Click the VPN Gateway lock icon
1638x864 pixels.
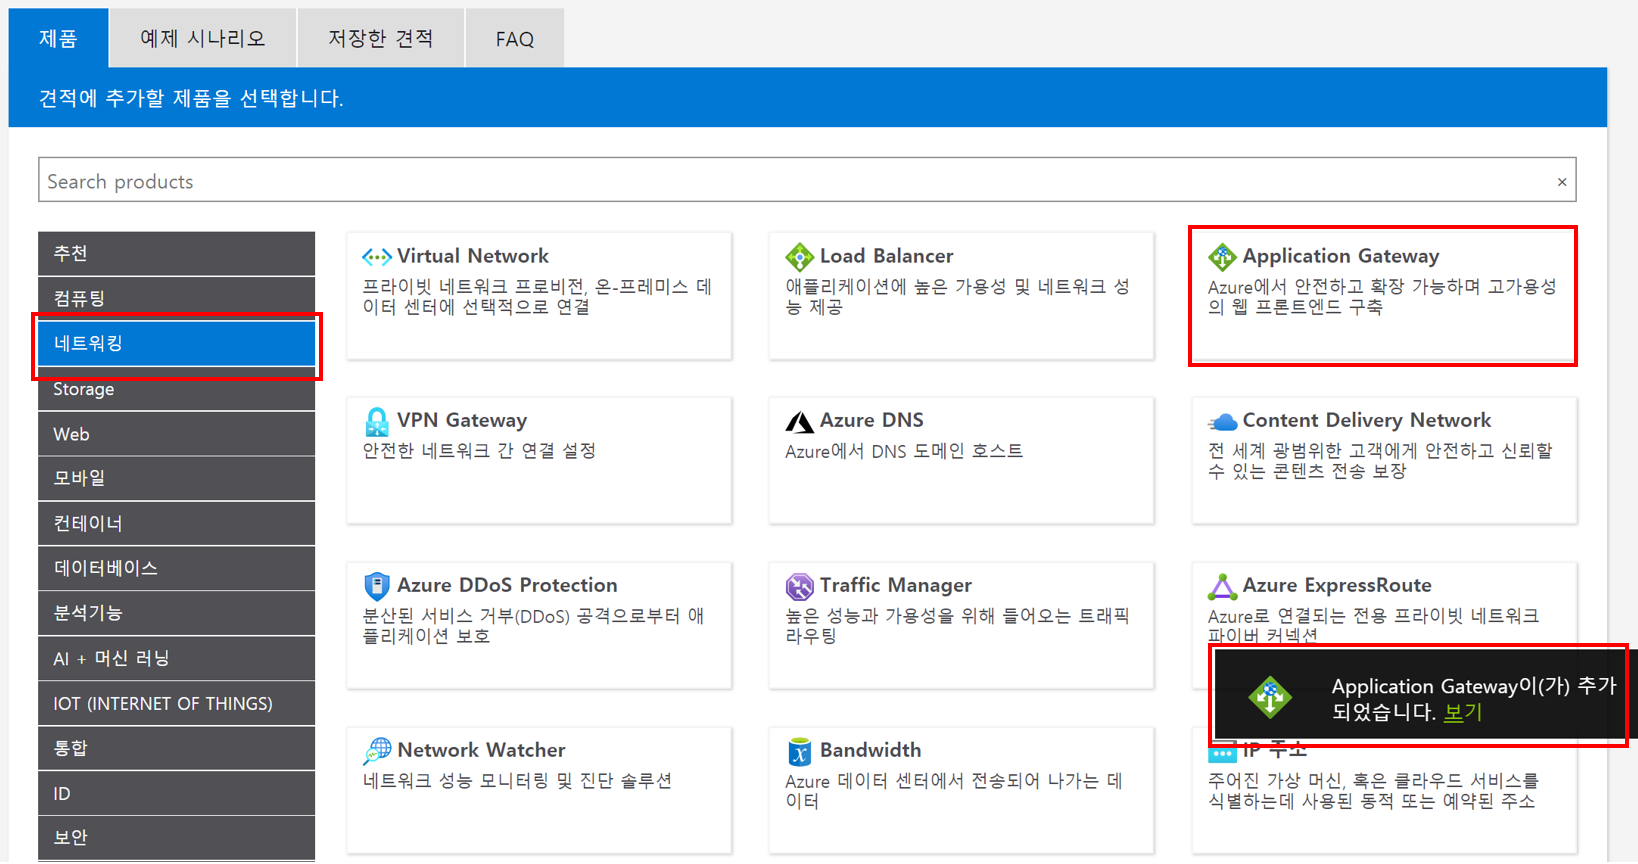(x=377, y=421)
